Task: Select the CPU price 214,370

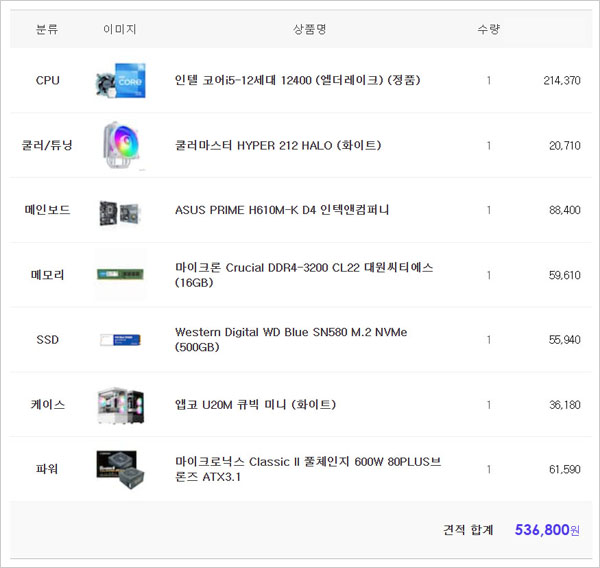Action: coord(561,80)
